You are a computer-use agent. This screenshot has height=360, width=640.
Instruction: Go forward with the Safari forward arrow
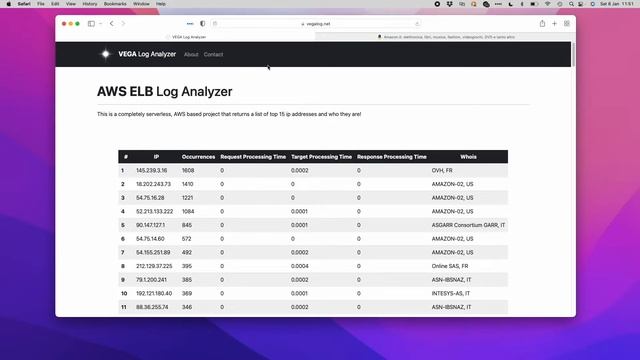point(123,24)
